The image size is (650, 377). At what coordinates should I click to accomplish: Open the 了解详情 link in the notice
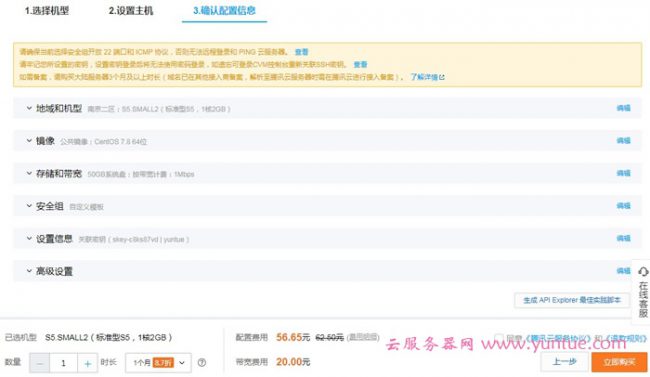pos(424,77)
